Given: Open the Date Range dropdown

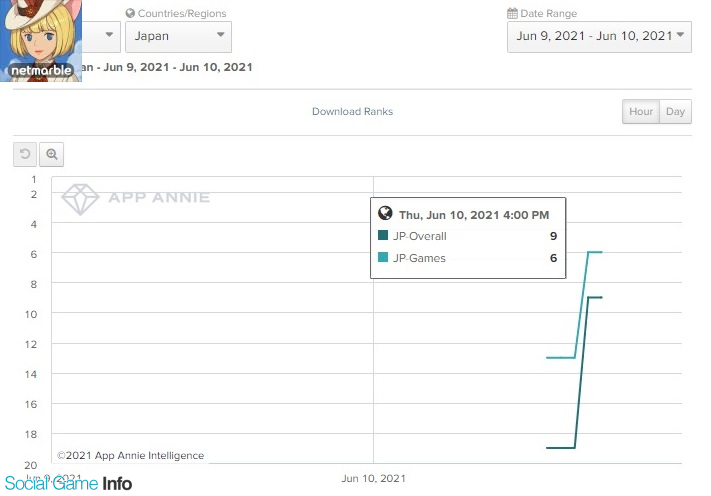Looking at the screenshot, I should click(x=599, y=36).
